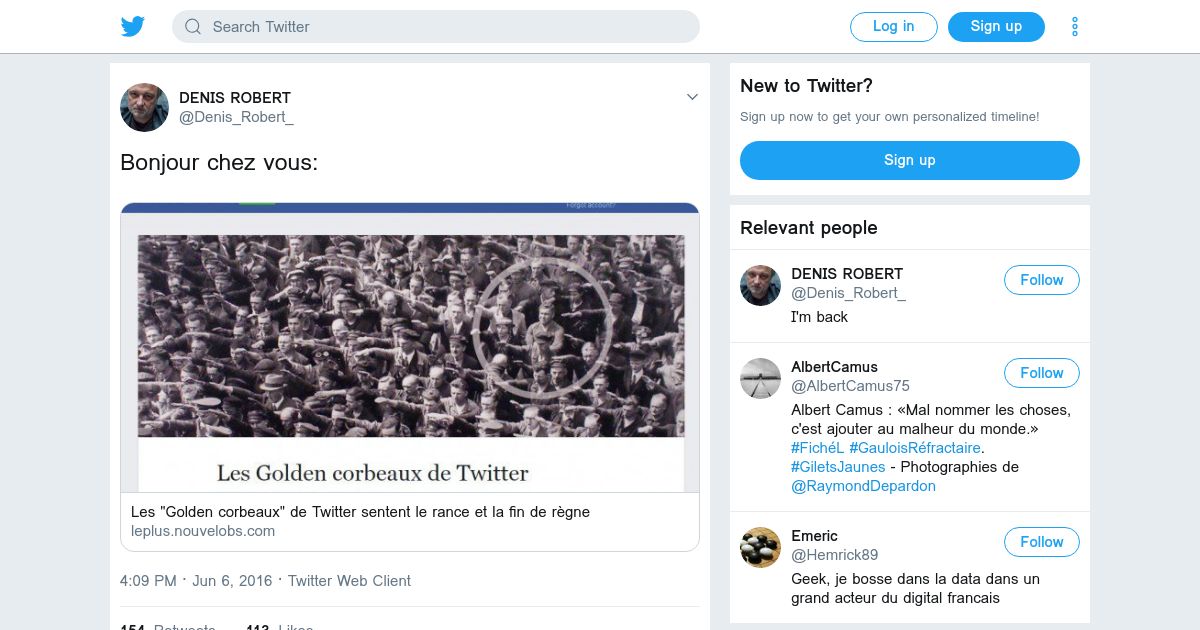
Task: Follow DENIS ROBERT
Action: (x=1041, y=280)
